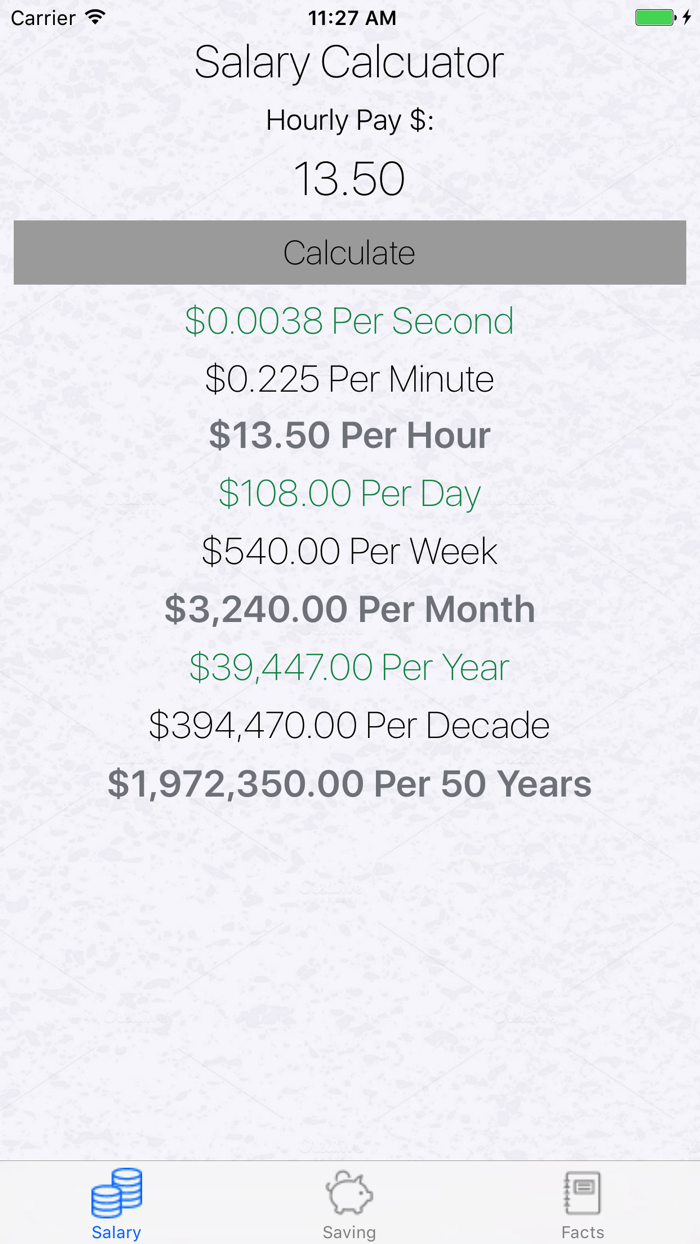The height and width of the screenshot is (1244, 700).
Task: Open the Facts notebook icon
Action: [x=583, y=1190]
